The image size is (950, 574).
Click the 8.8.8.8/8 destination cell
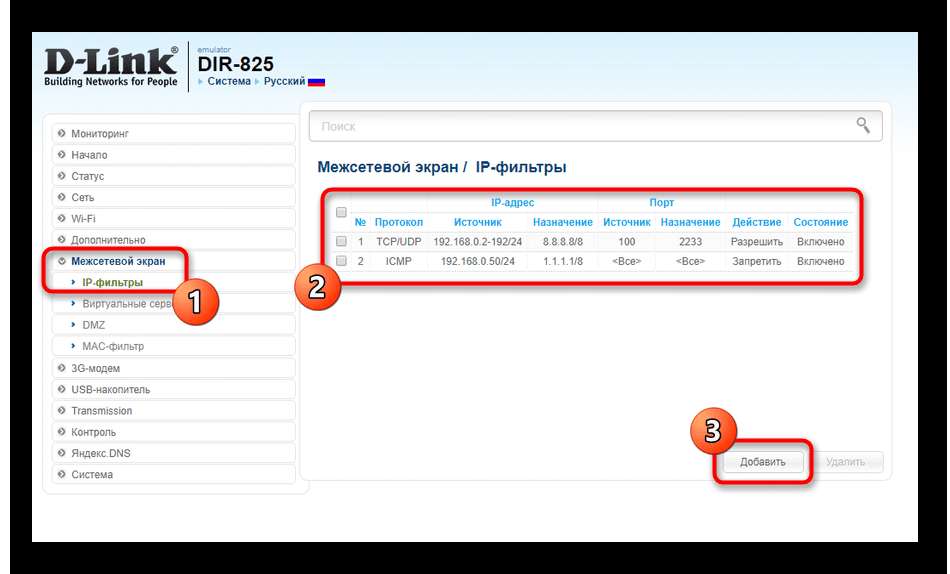click(x=563, y=241)
